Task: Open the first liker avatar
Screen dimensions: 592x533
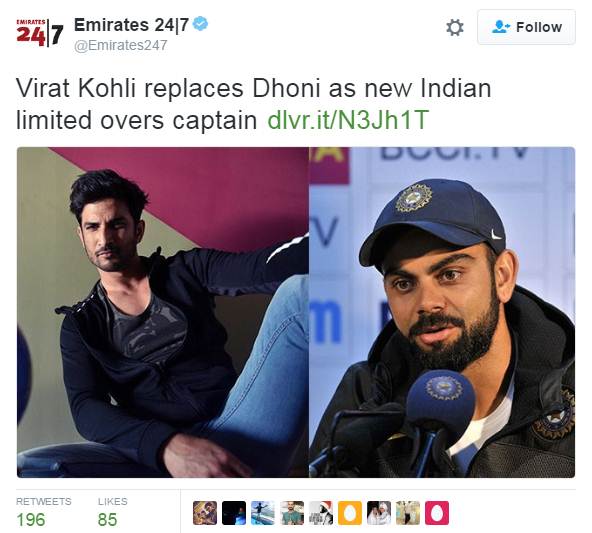Action: pyautogui.click(x=205, y=513)
